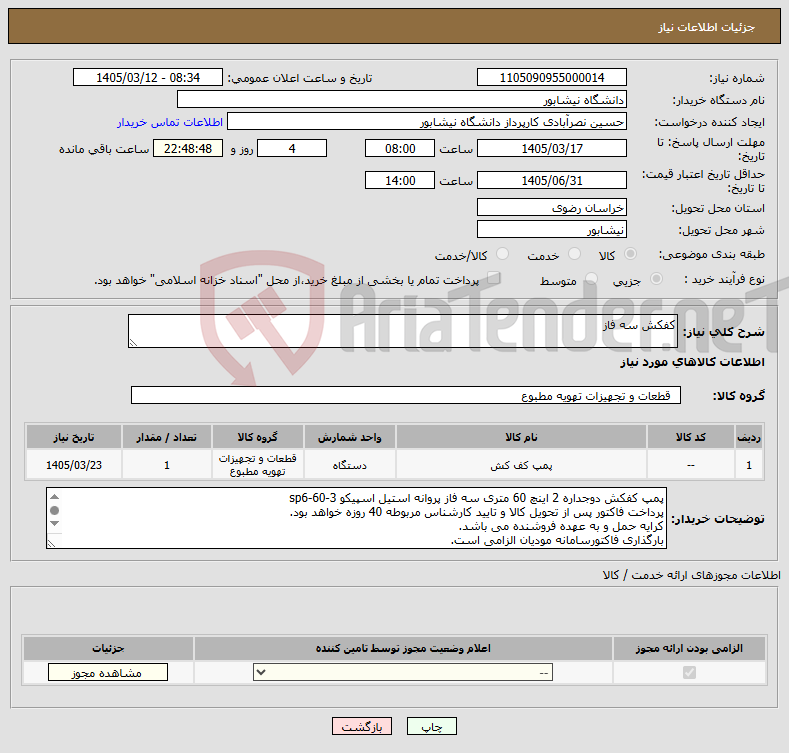Viewport: 789px width, 753px height.
Task: Toggle the الزامی بودن ارائه مجوز checkbox
Action: [689, 672]
